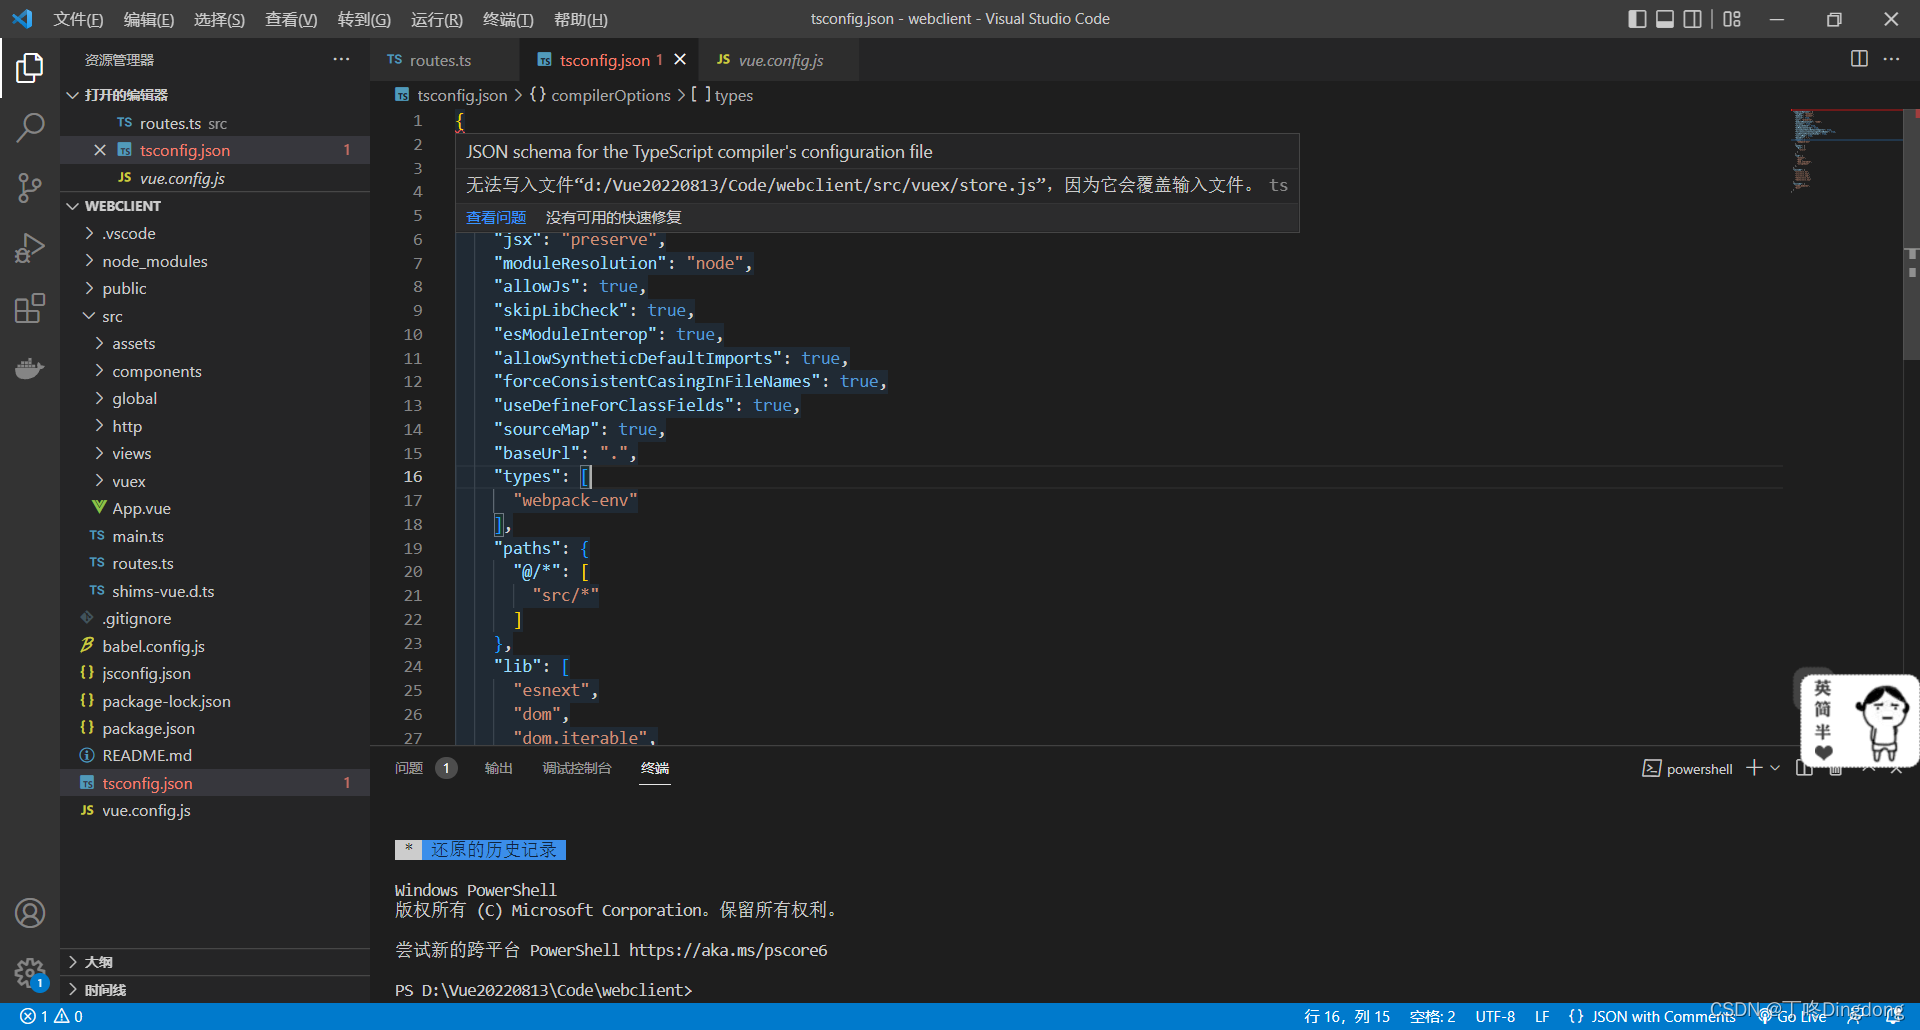Open the Docker view in the activity bar
The width and height of the screenshot is (1920, 1030).
[30, 368]
